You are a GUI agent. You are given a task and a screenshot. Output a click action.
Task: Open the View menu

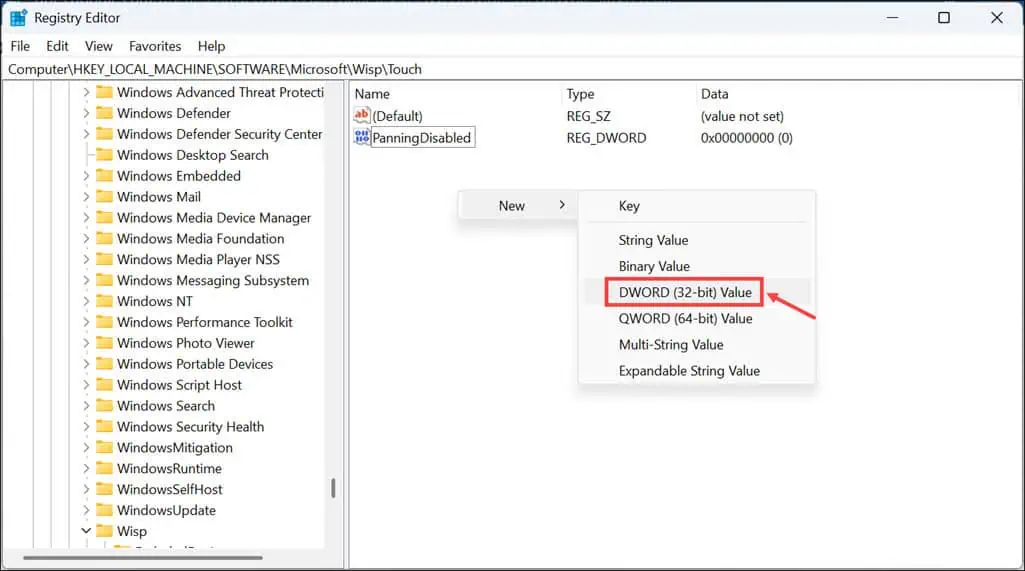(x=99, y=46)
